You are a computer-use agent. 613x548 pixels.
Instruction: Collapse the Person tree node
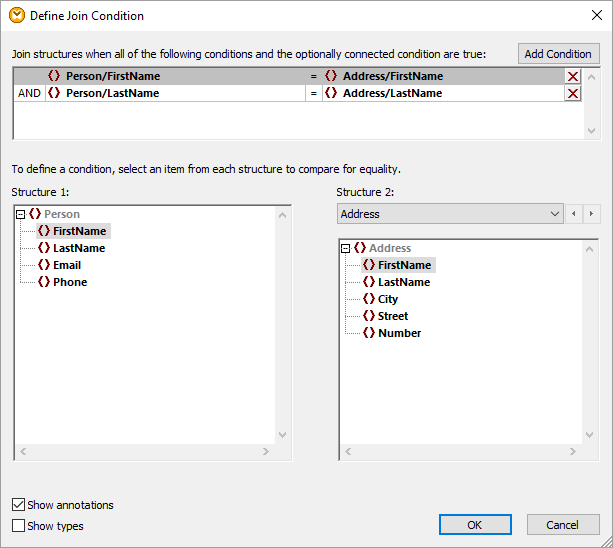coord(20,214)
